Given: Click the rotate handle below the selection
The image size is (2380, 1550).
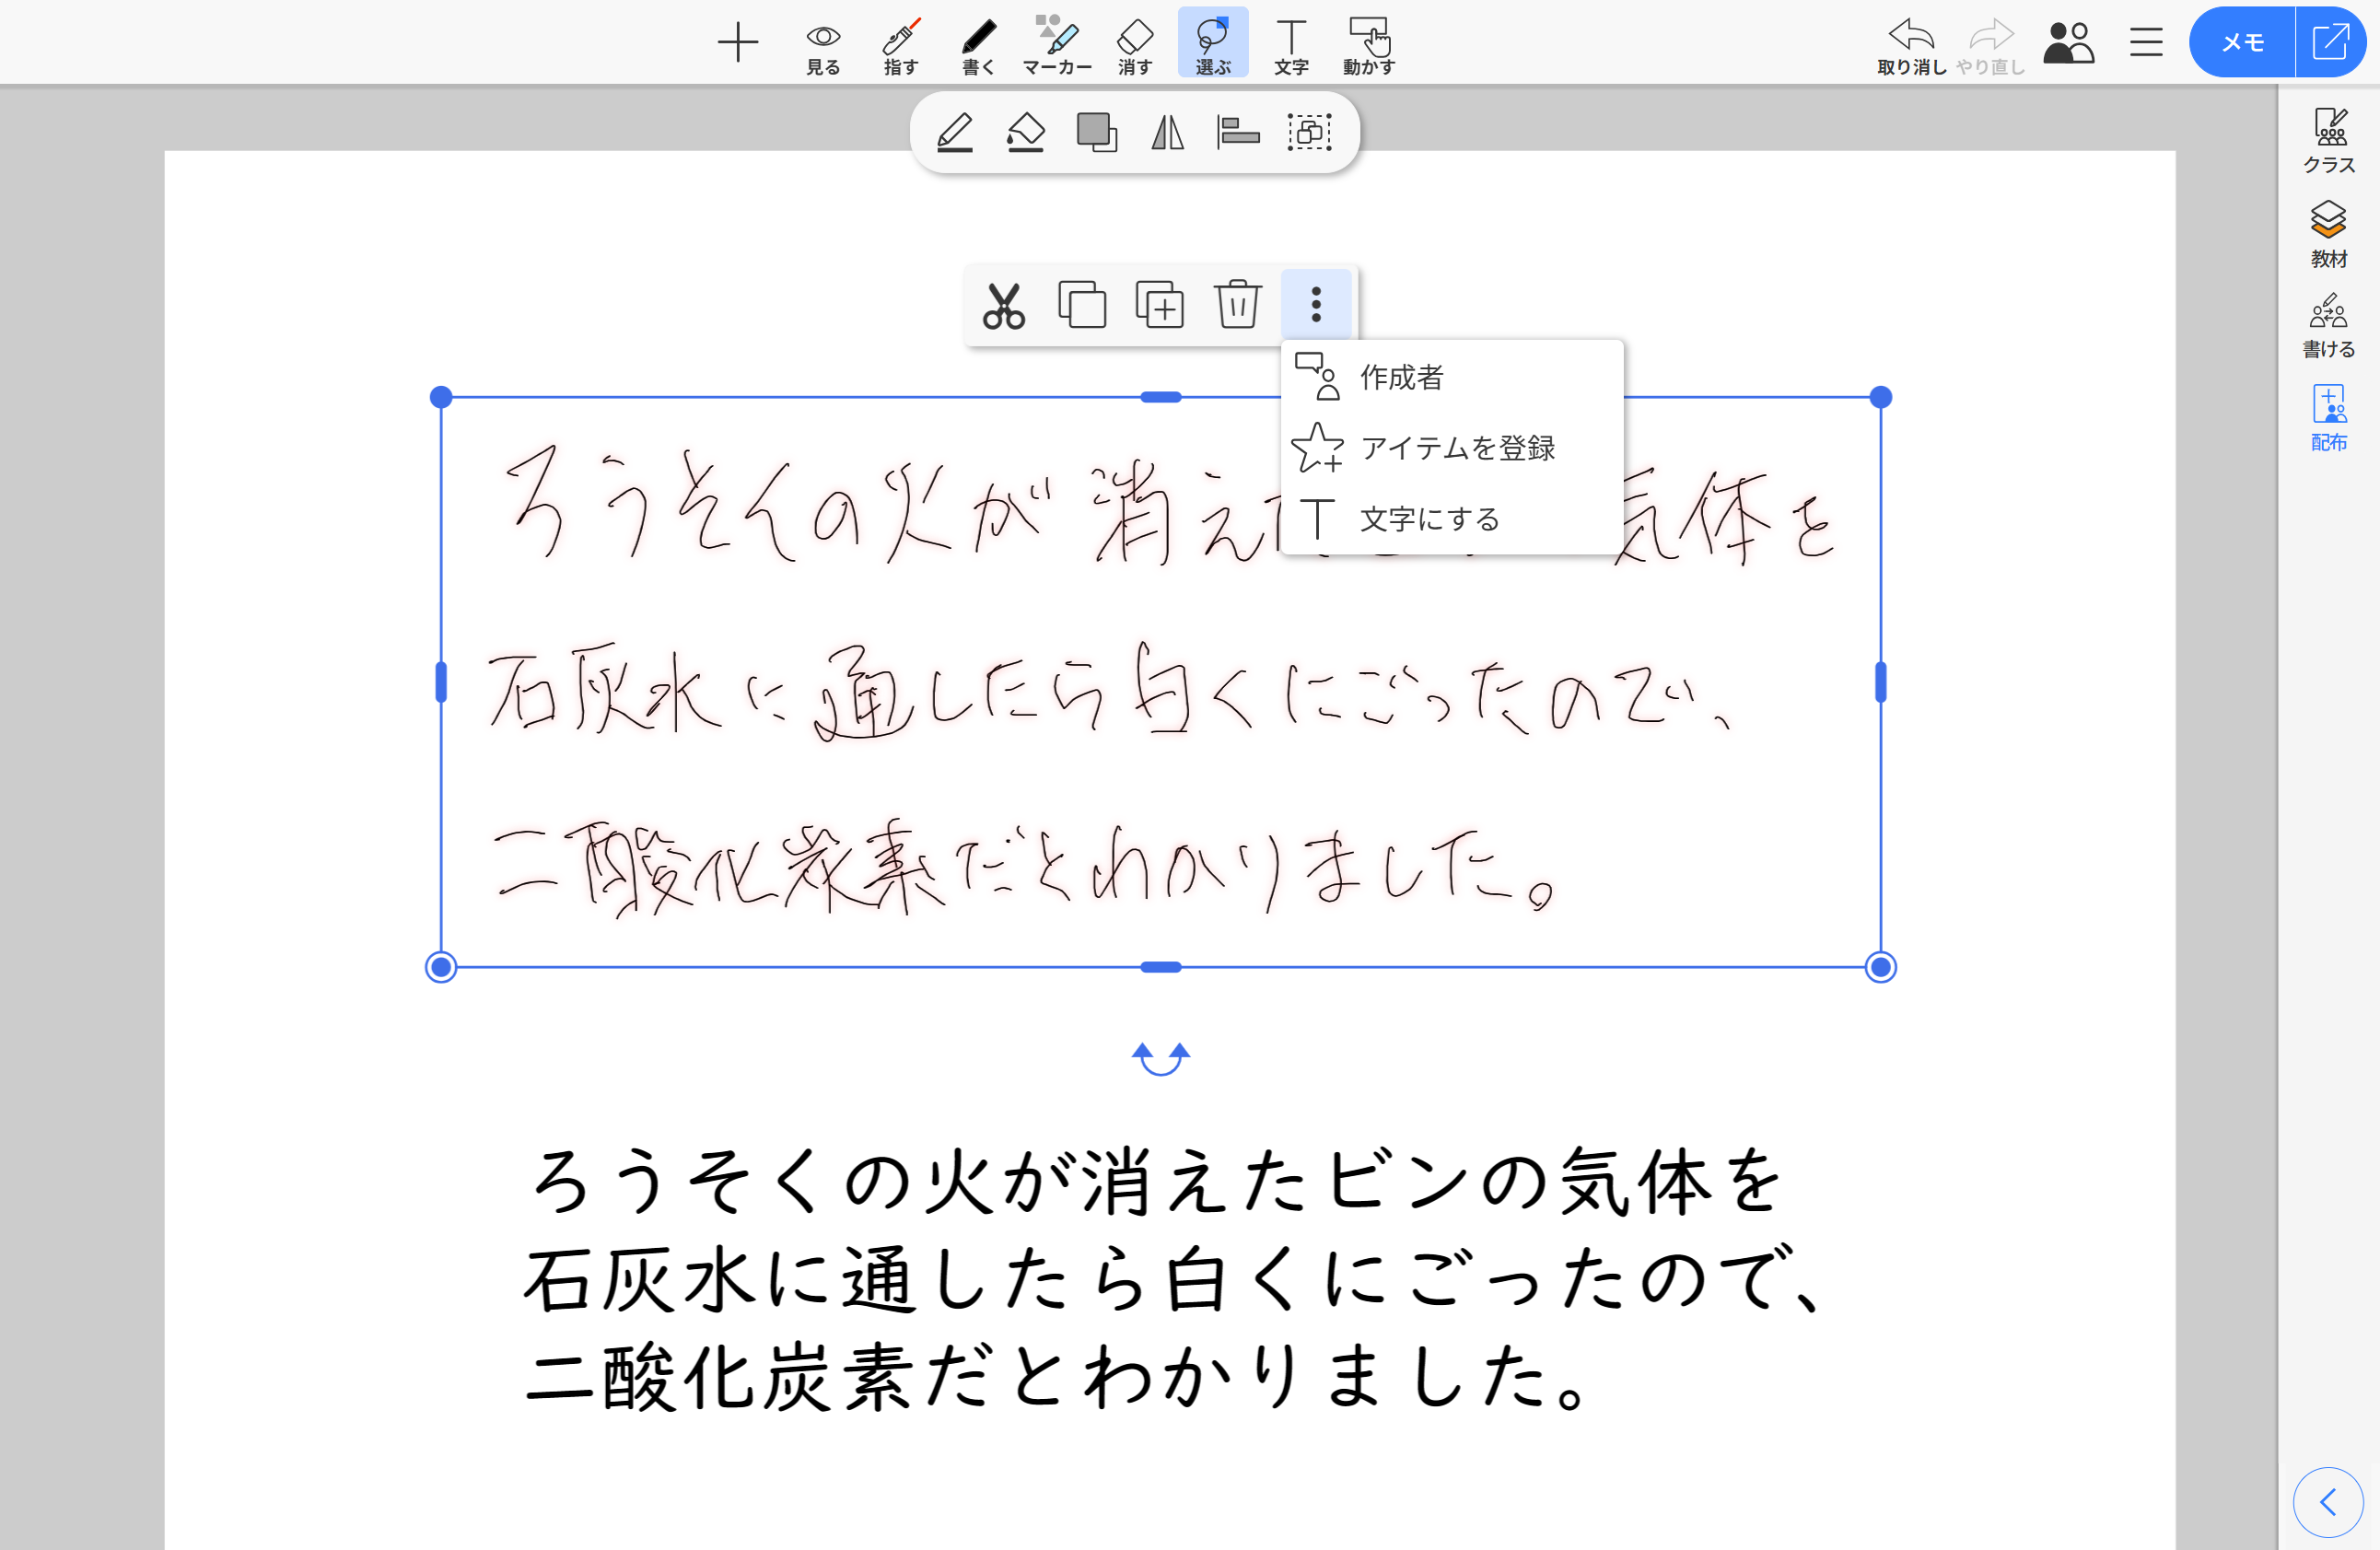Looking at the screenshot, I should (1160, 1058).
